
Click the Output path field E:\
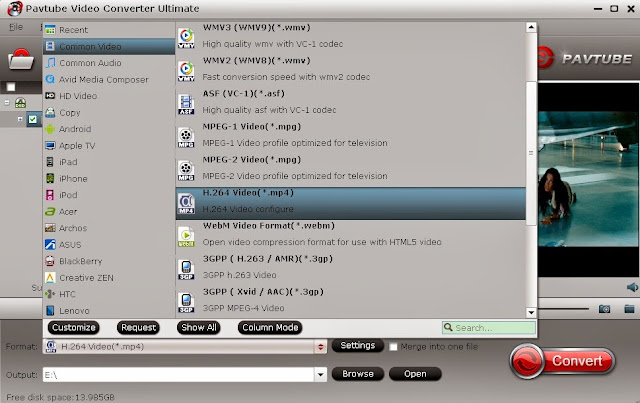click(178, 374)
